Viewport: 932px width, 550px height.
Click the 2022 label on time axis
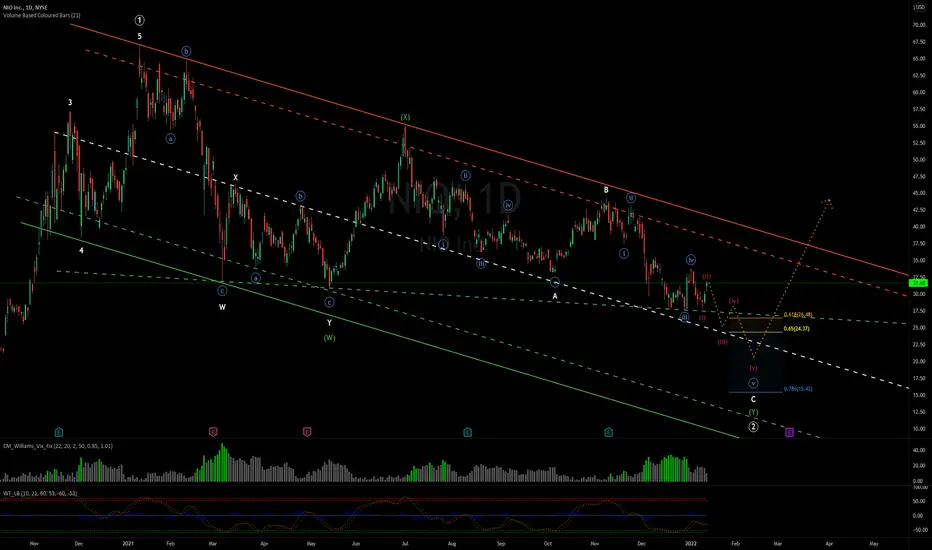click(691, 543)
